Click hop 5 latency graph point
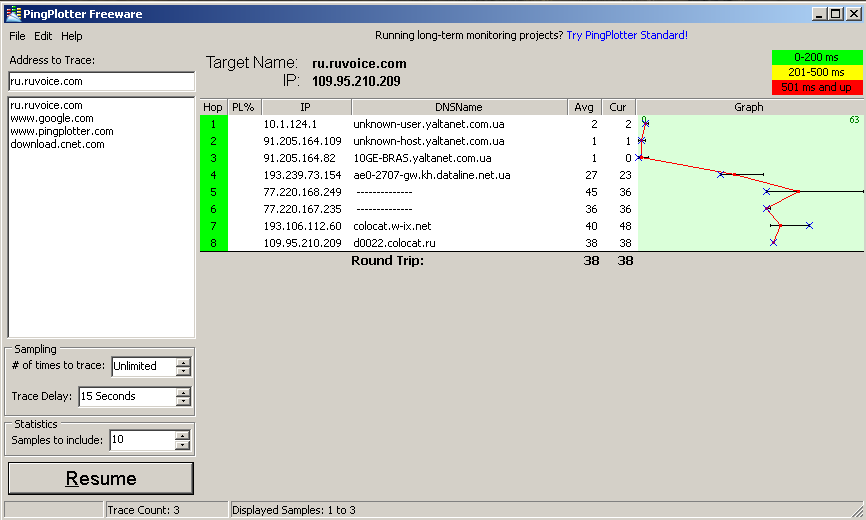This screenshot has width=866, height=520. [799, 192]
